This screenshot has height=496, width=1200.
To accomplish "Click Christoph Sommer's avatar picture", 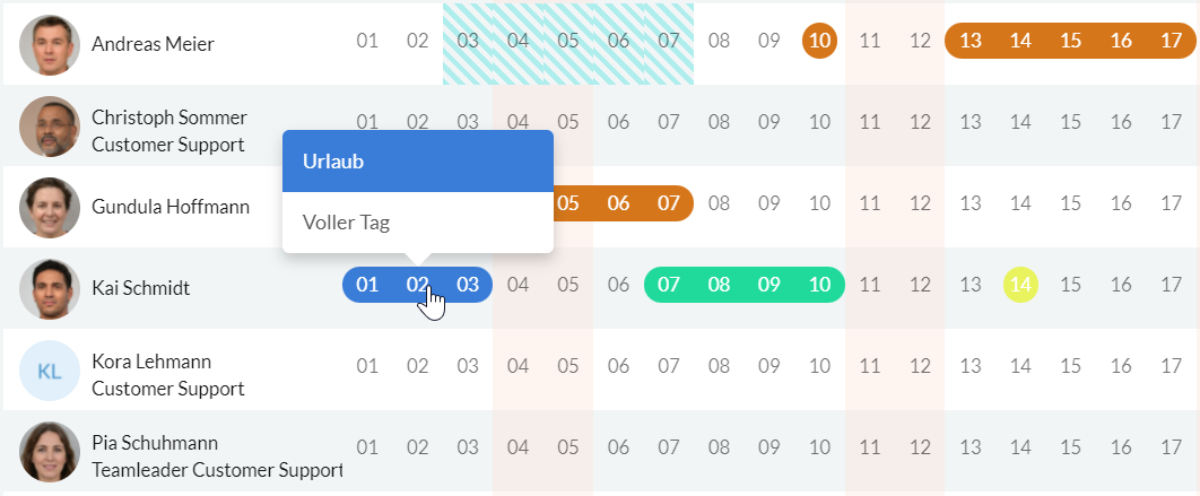I will point(49,126).
